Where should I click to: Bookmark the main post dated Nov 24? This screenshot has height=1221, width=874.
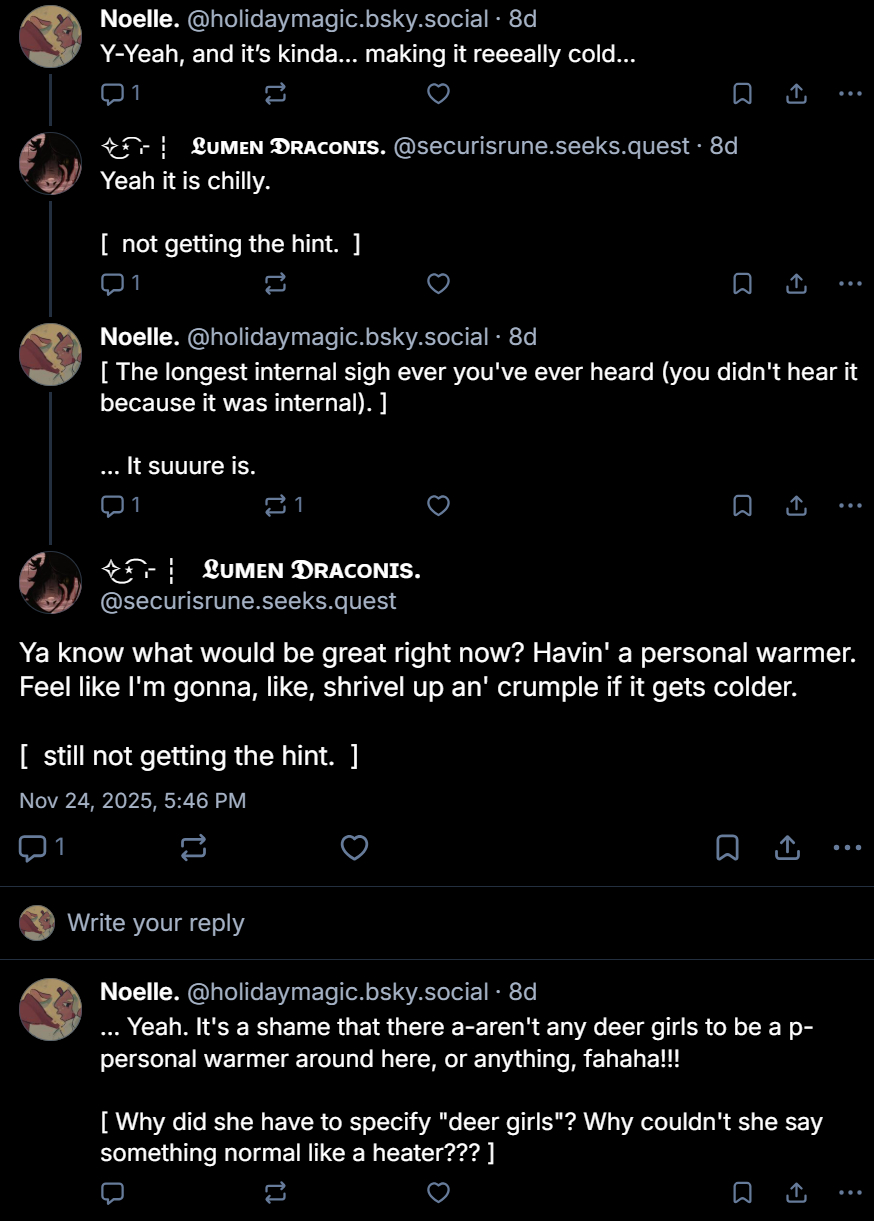click(x=728, y=848)
